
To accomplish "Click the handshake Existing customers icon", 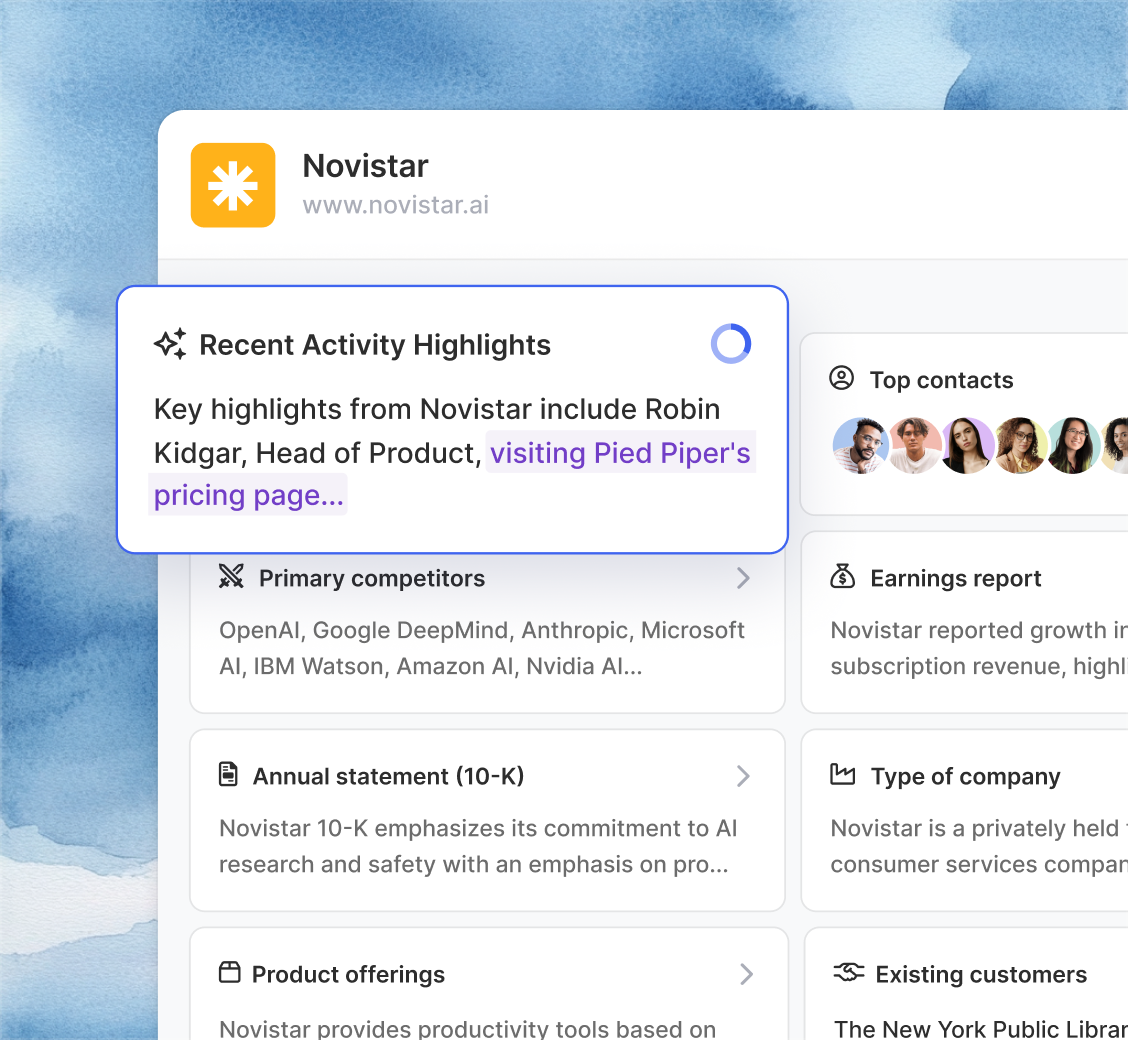I will [849, 972].
